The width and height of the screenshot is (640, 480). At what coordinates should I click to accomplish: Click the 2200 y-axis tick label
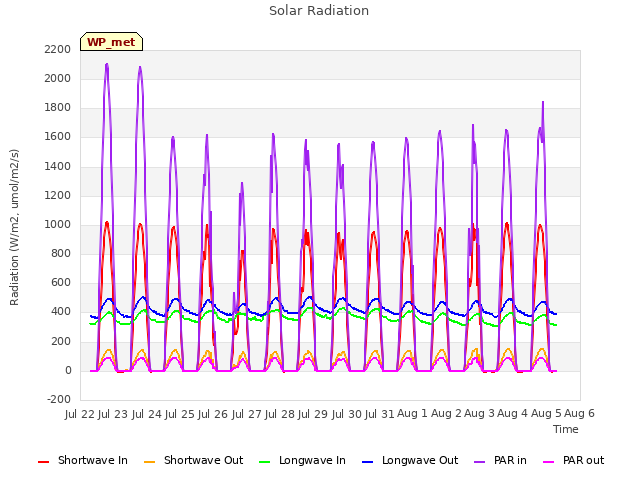pyautogui.click(x=58, y=49)
